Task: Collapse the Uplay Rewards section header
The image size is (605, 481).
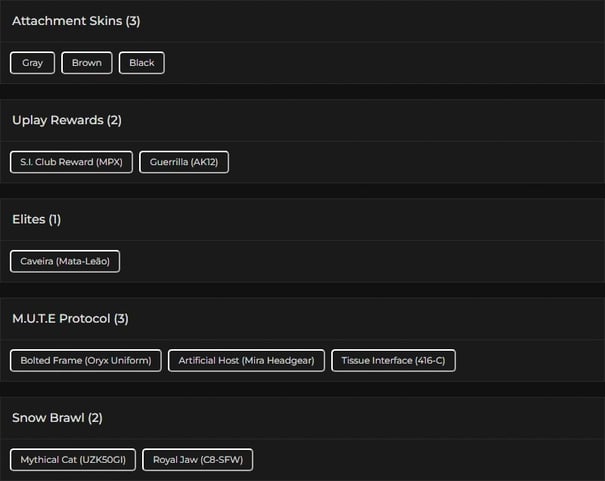Action: pos(57,120)
